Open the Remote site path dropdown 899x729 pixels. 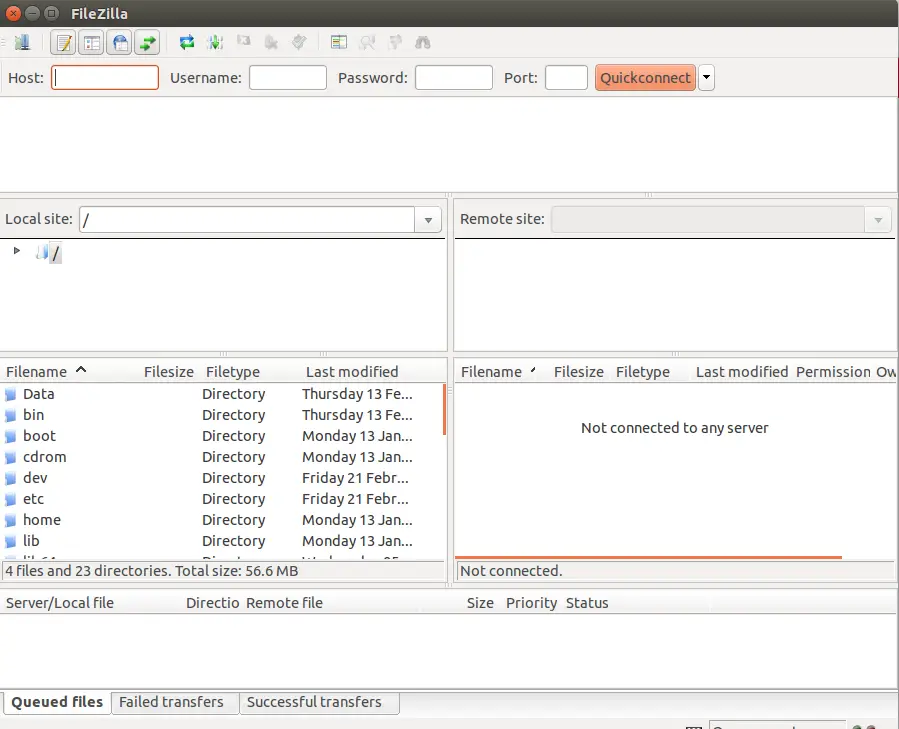tap(878, 220)
